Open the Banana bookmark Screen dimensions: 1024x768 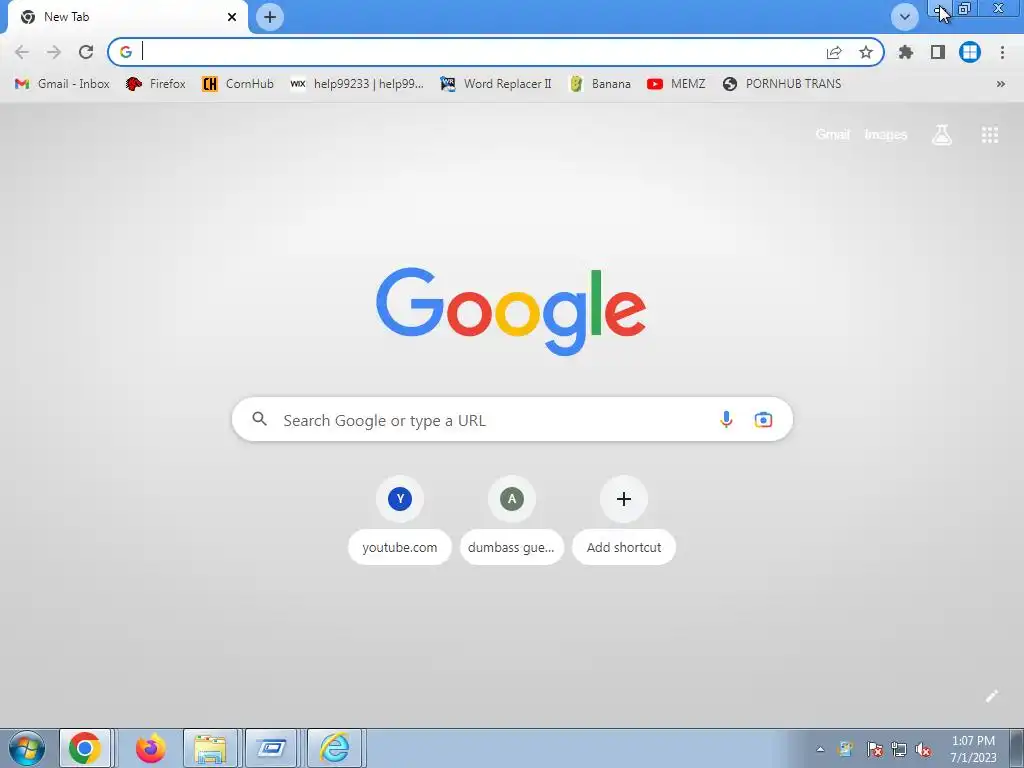600,84
